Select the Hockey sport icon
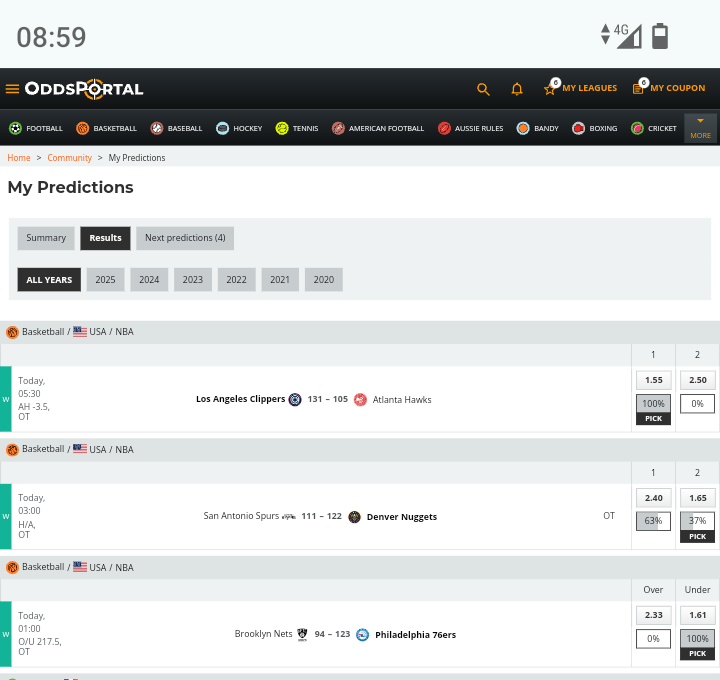 pos(222,128)
